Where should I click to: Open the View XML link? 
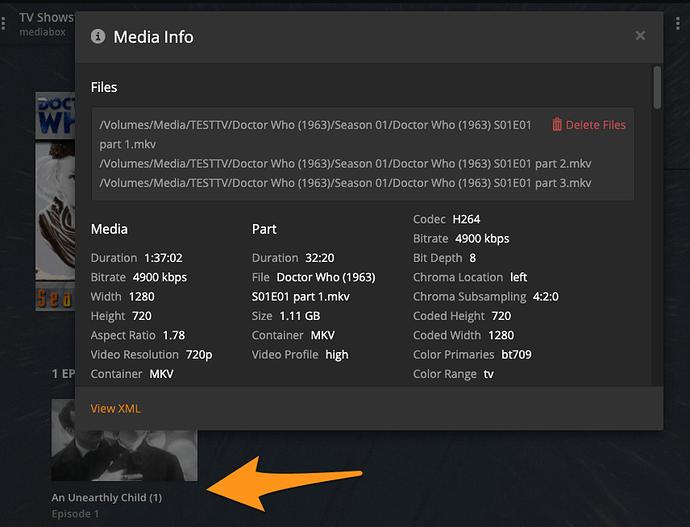[115, 408]
